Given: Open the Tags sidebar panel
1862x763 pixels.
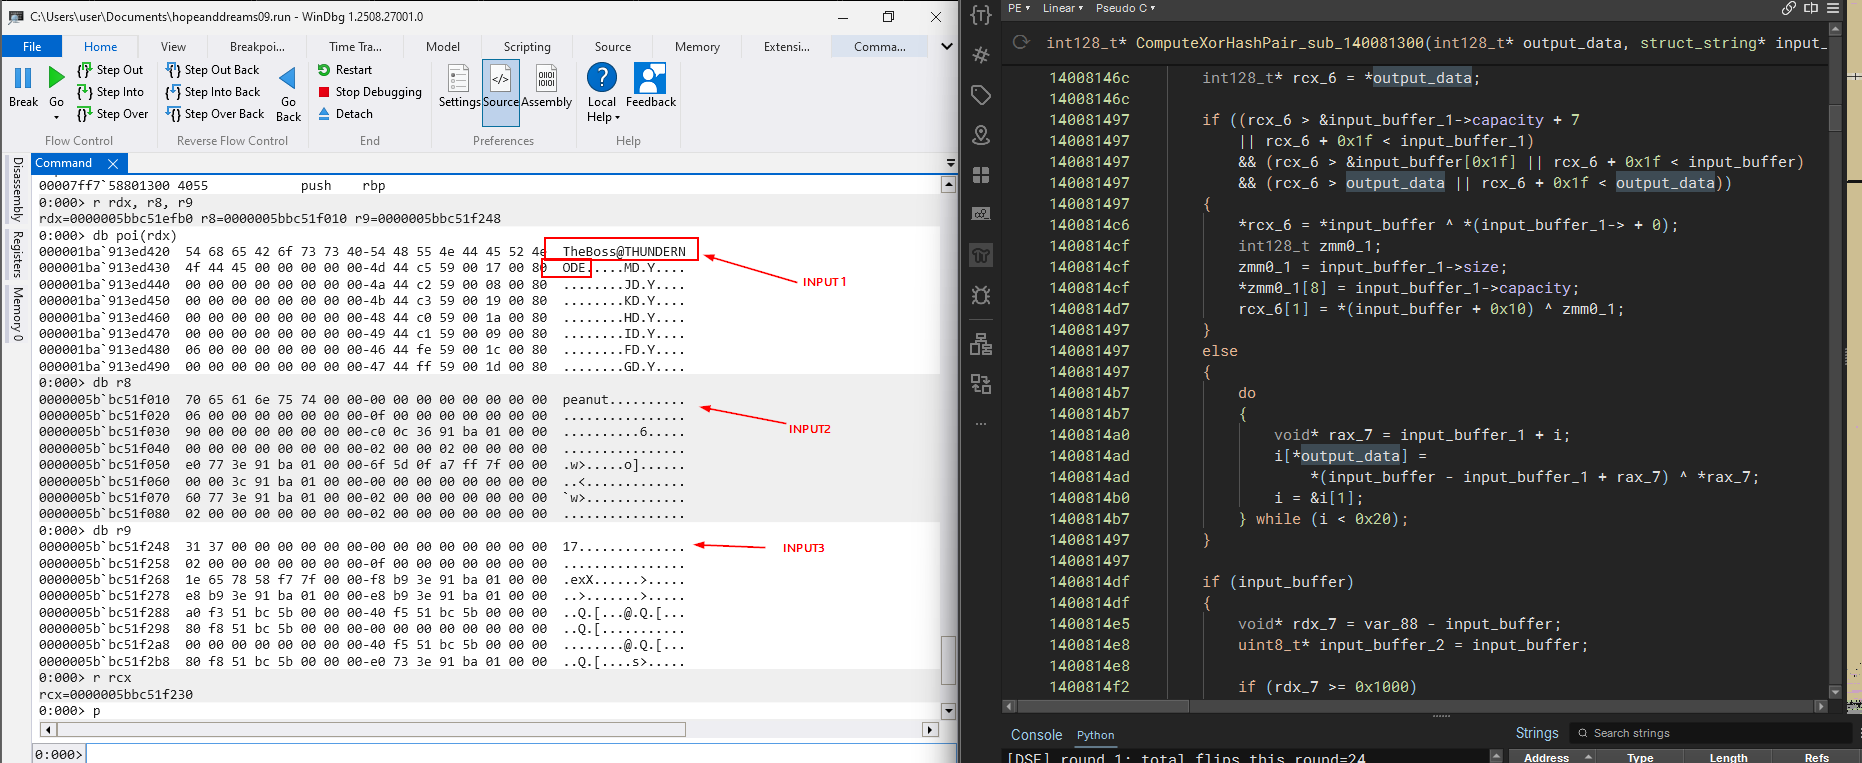Looking at the screenshot, I should [x=981, y=95].
